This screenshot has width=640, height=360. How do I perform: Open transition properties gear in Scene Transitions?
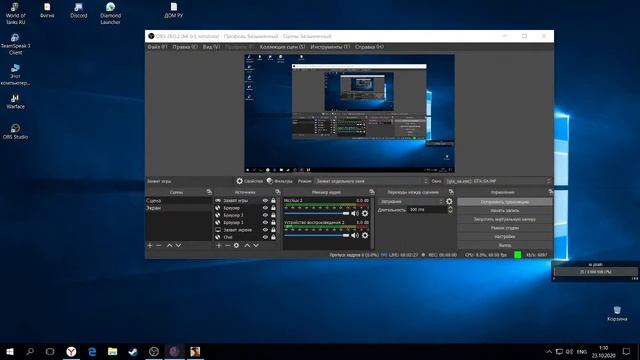449,201
